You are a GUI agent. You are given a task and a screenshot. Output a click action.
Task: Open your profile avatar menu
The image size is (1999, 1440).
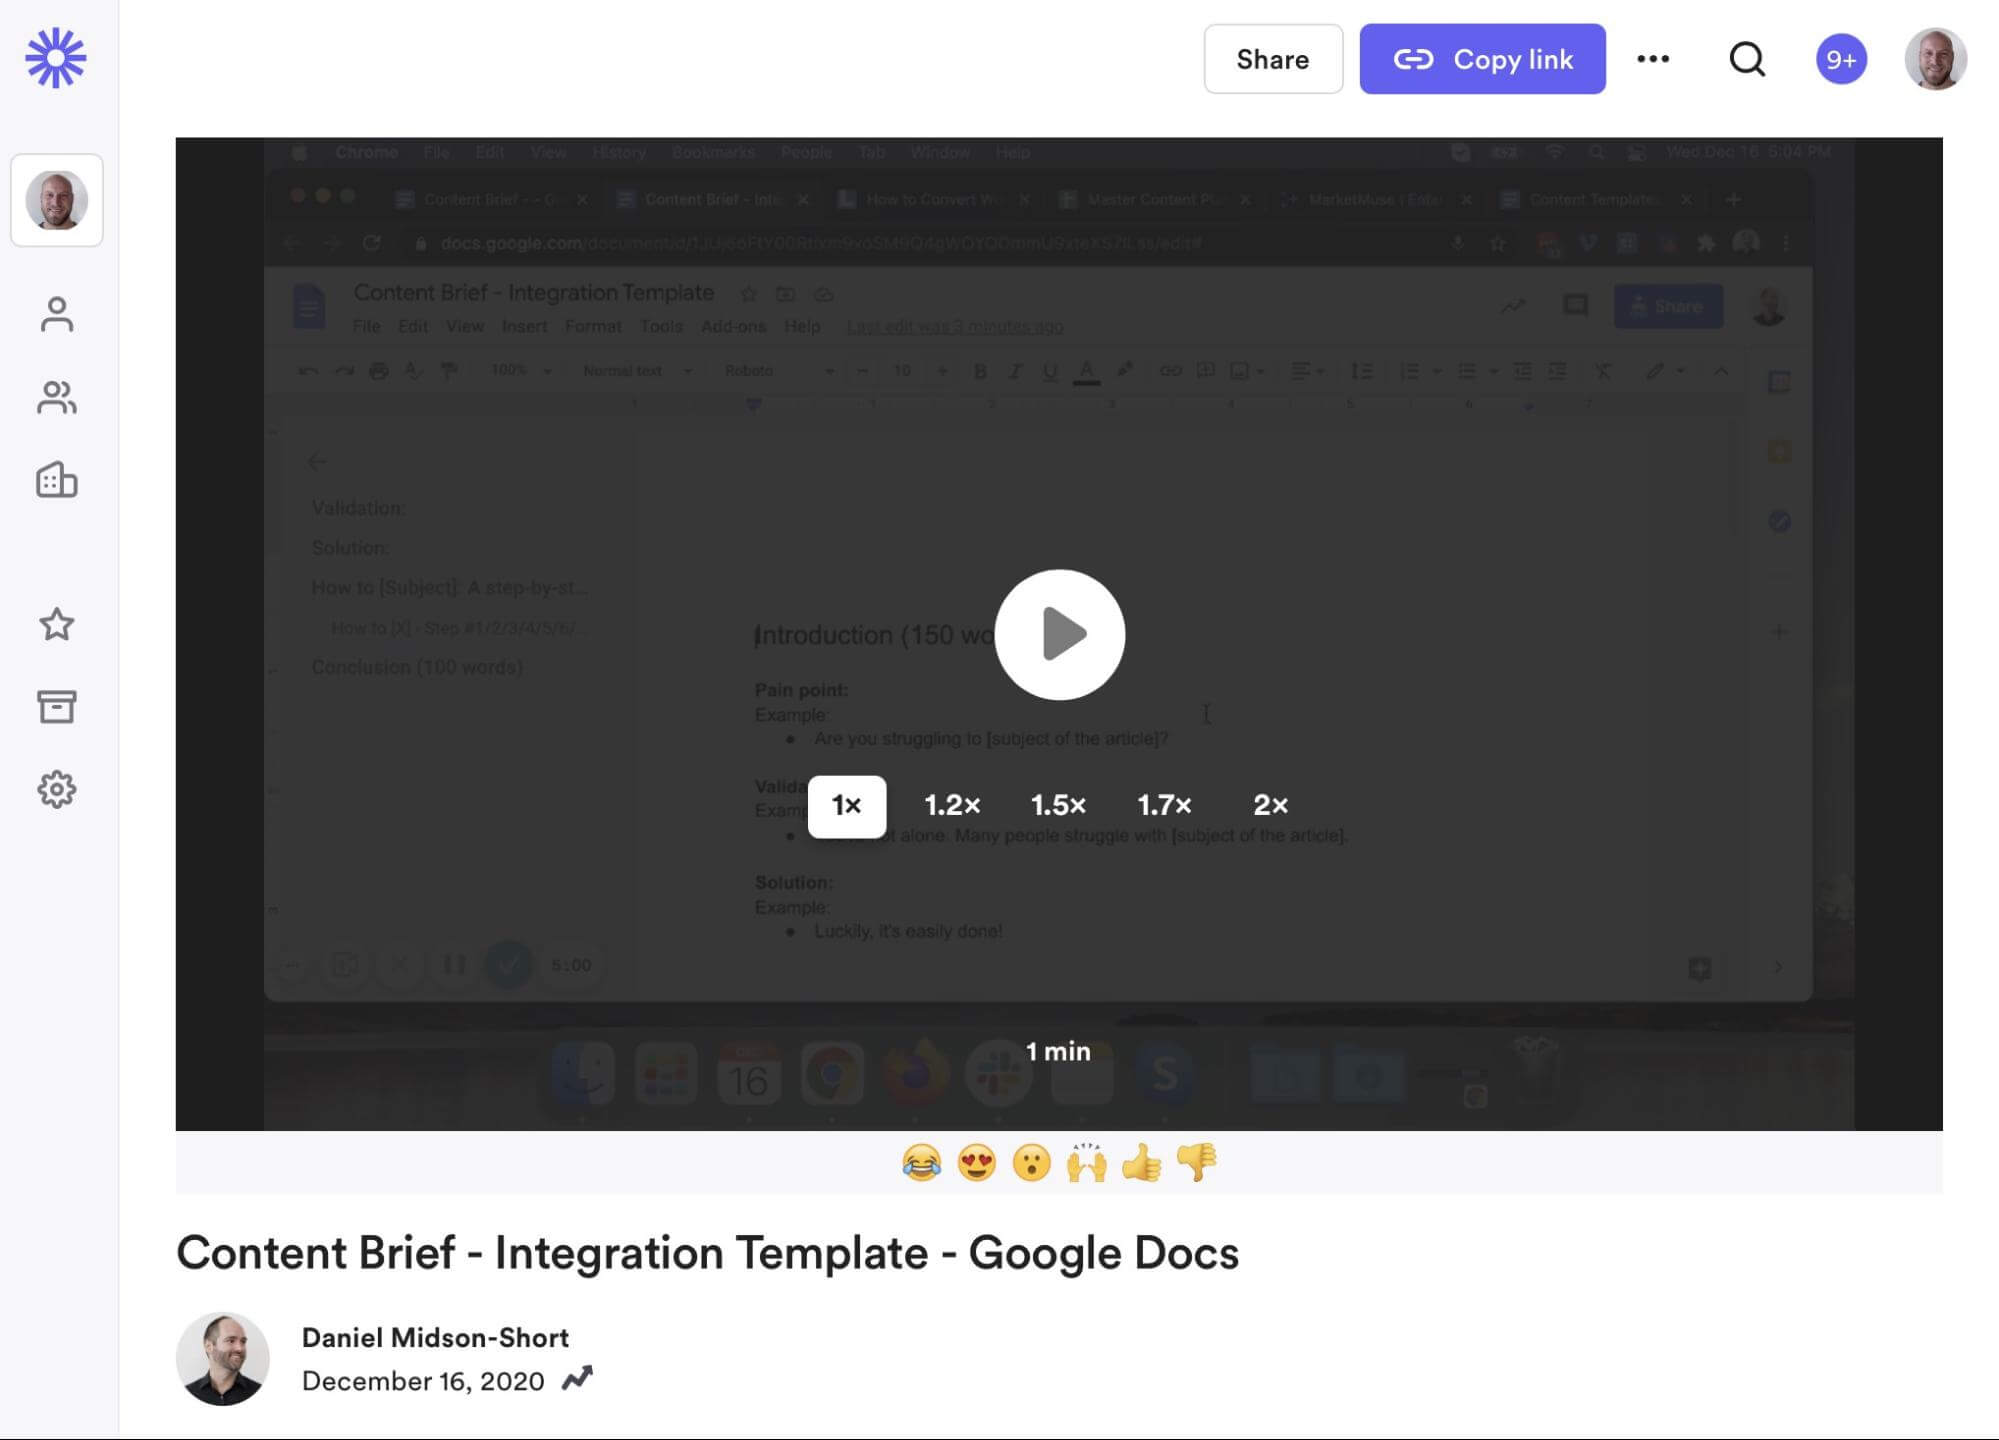click(1936, 59)
